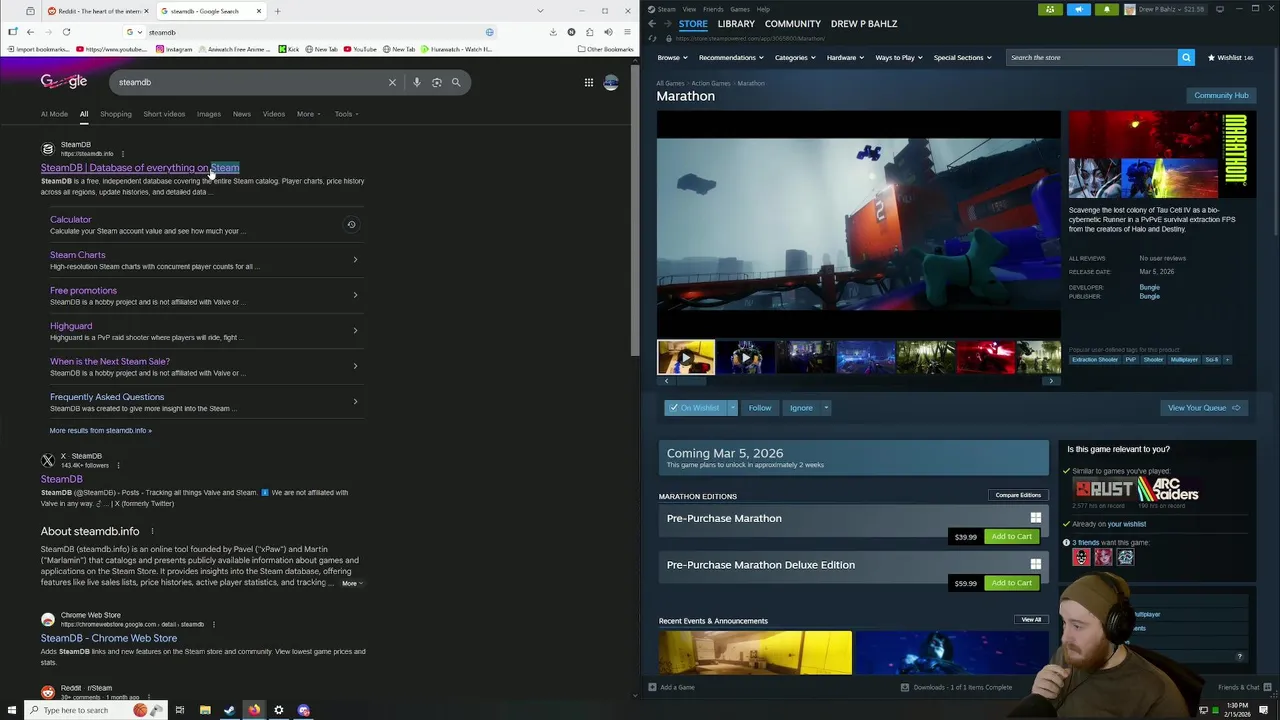Click View Your Queue button
This screenshot has height=720, width=1280.
(1204, 408)
